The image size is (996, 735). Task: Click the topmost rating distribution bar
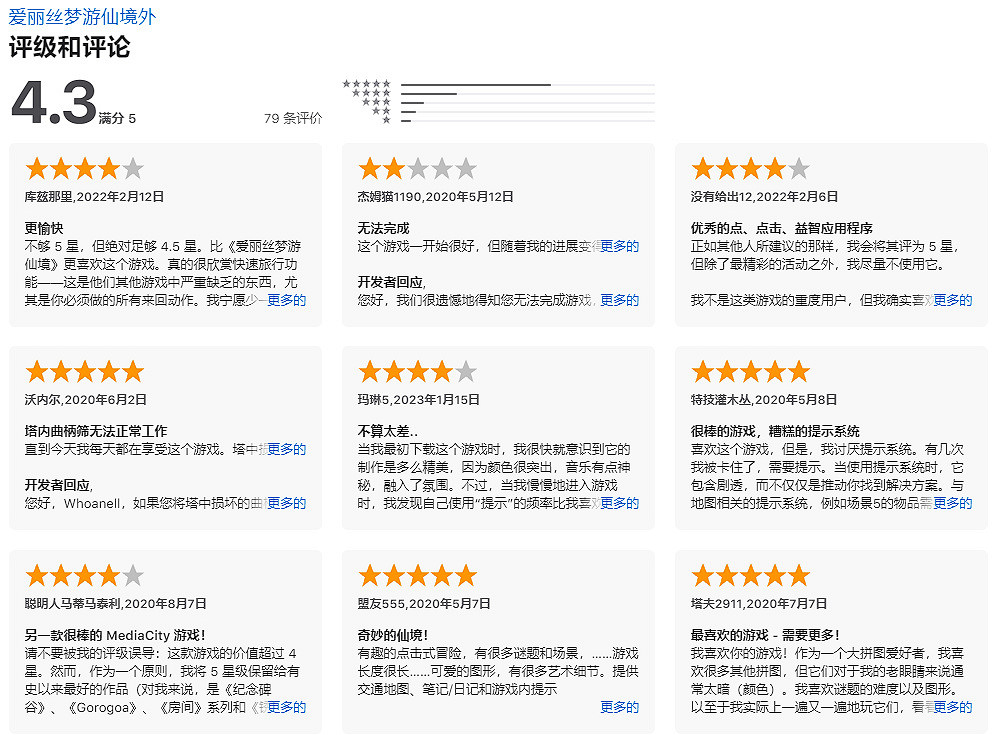pos(527,85)
